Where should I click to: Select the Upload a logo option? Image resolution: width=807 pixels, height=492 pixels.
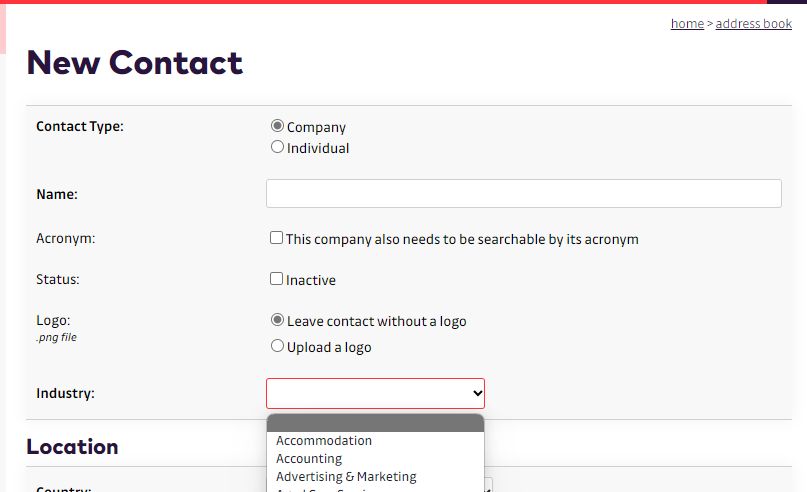click(x=277, y=347)
